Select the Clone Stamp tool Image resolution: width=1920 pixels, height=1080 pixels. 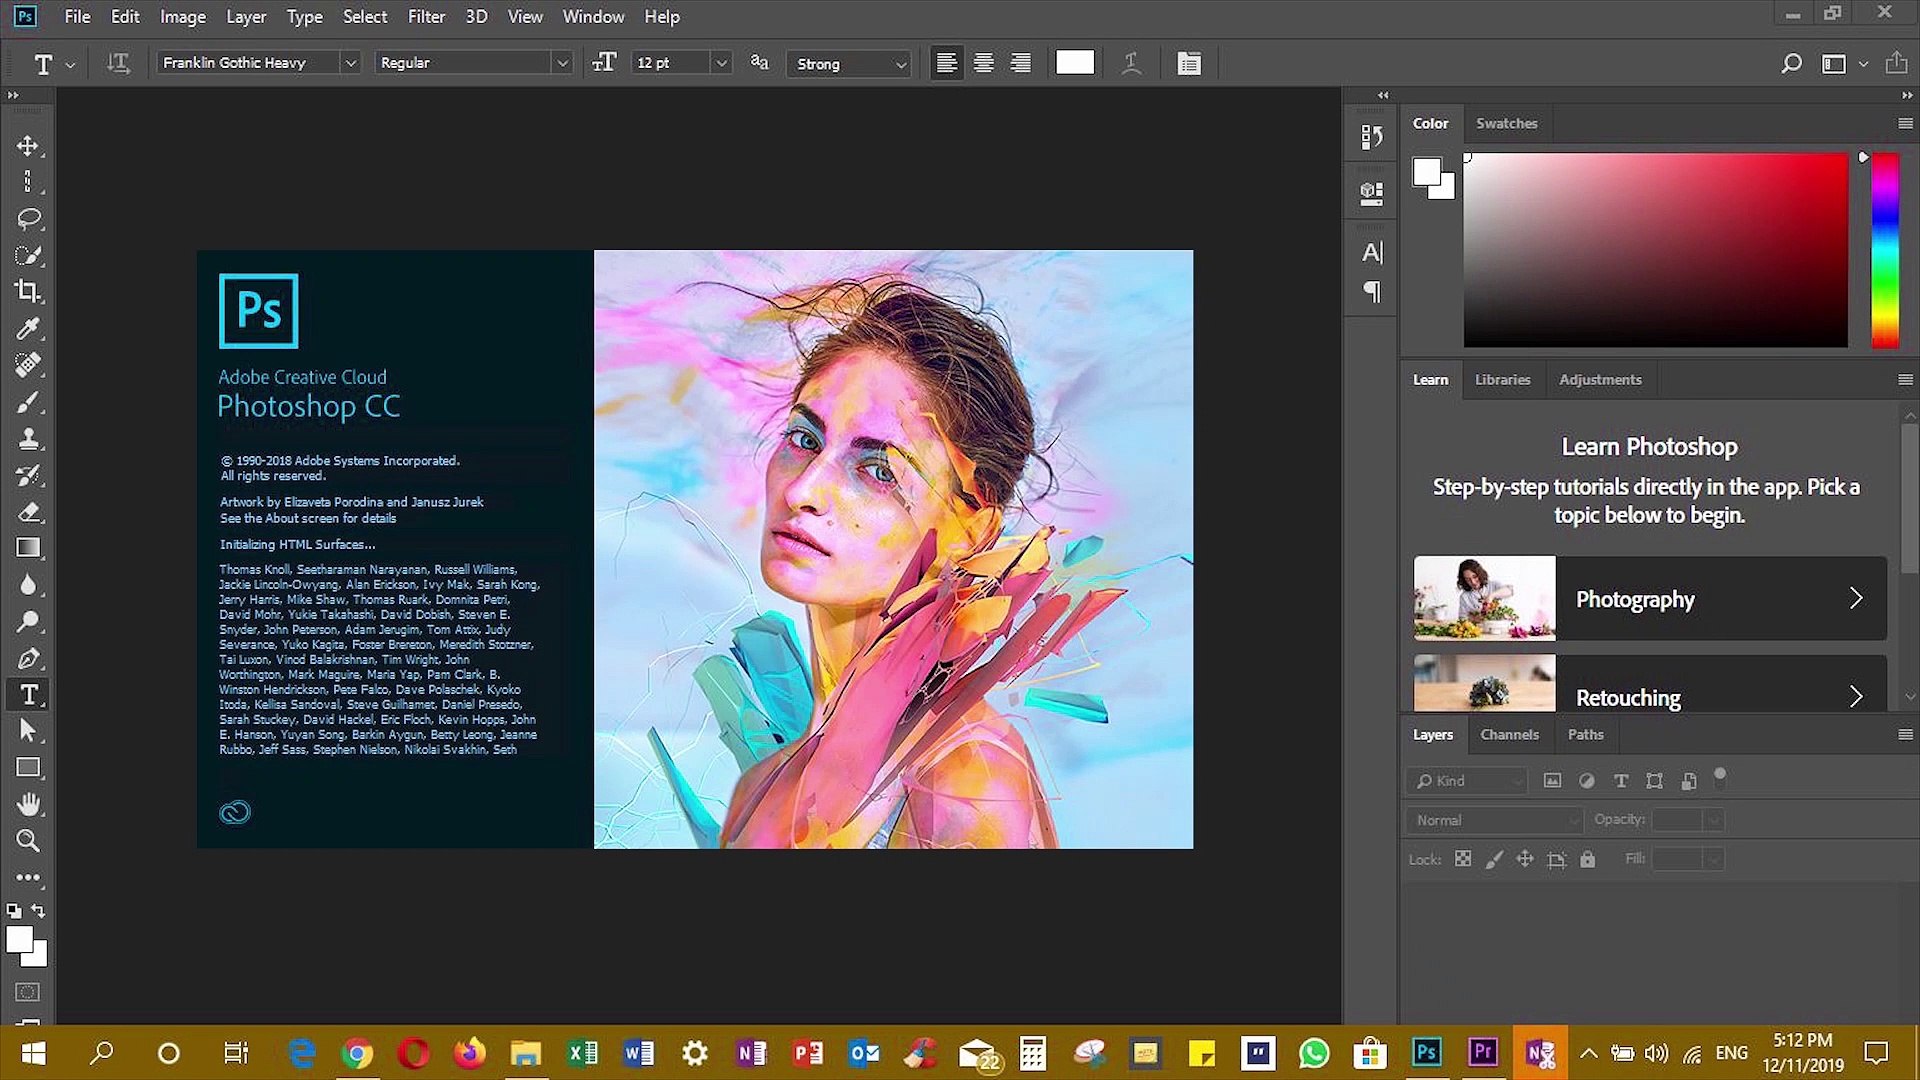point(28,438)
